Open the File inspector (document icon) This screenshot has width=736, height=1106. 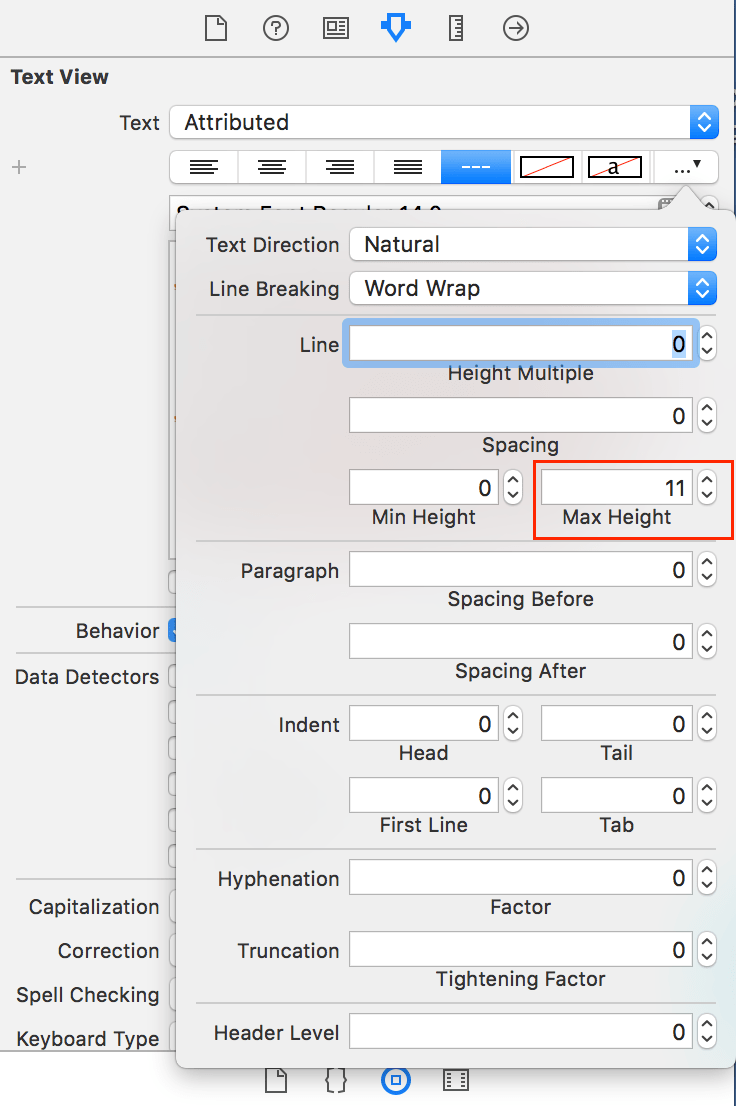click(215, 28)
